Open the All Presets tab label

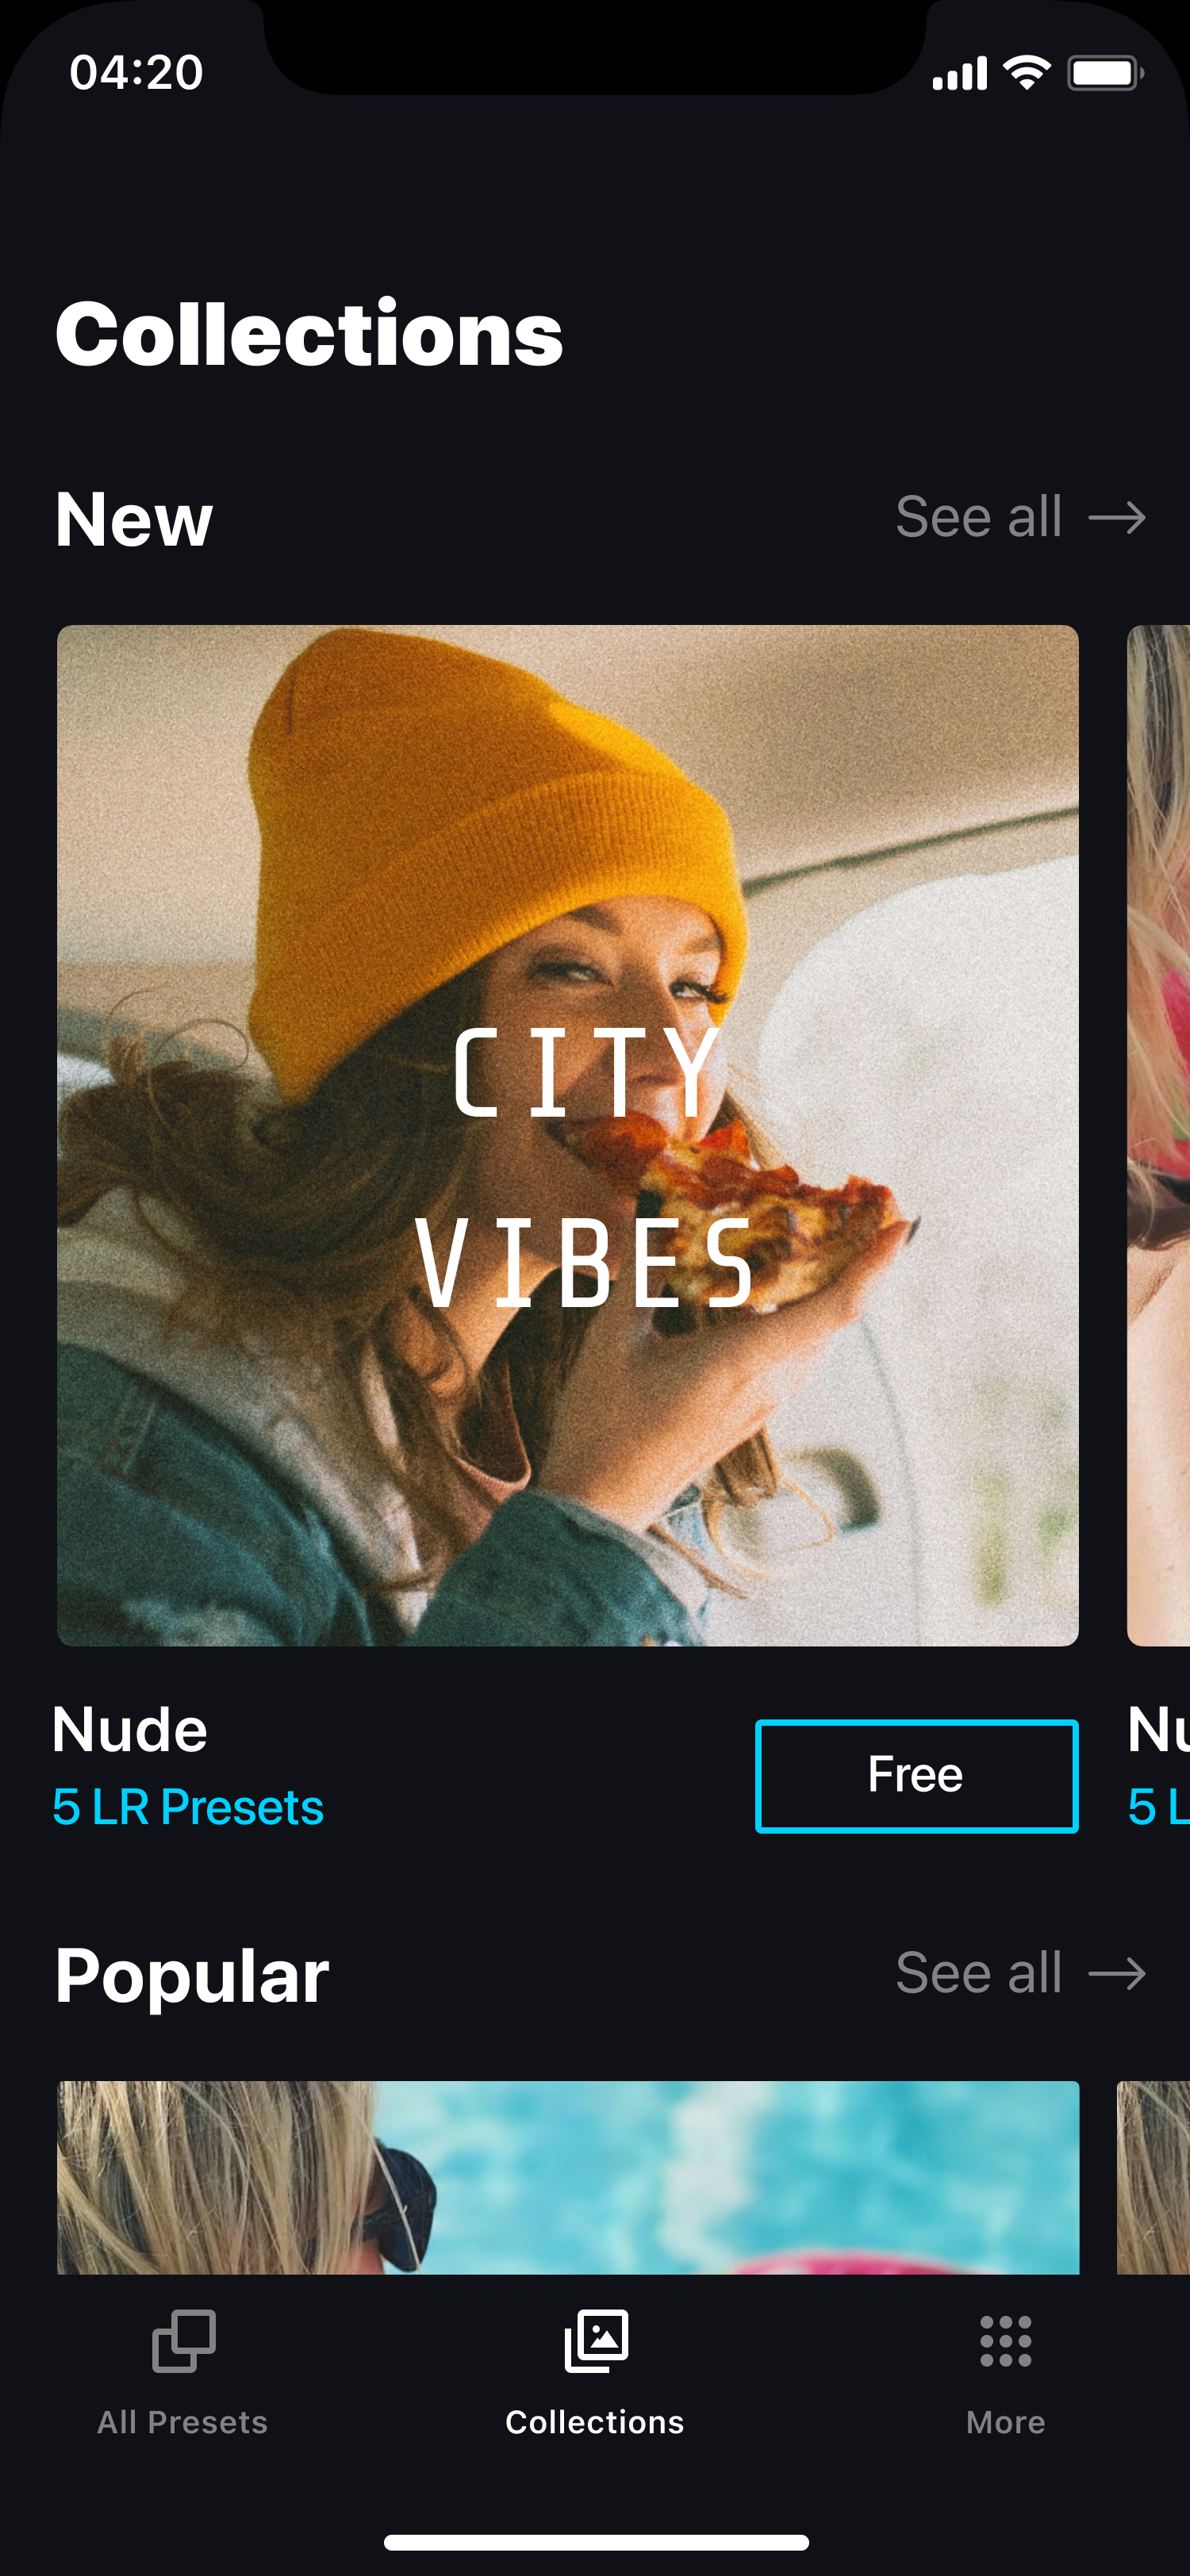point(183,2422)
